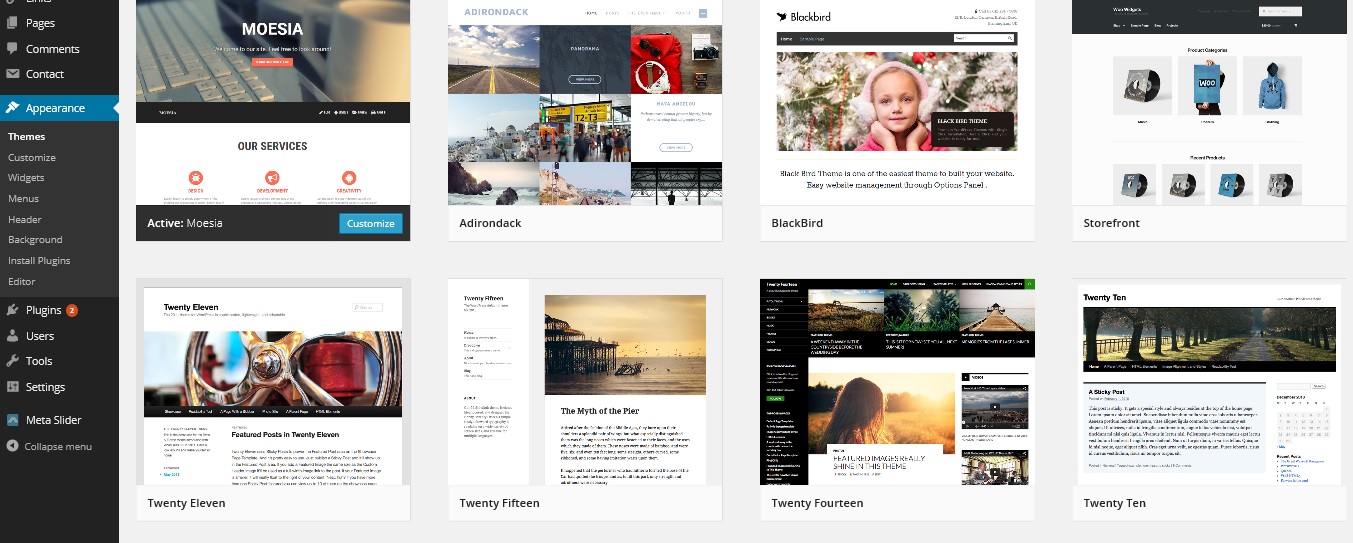
Task: Click the BlackBird theme name
Action: [x=797, y=223]
